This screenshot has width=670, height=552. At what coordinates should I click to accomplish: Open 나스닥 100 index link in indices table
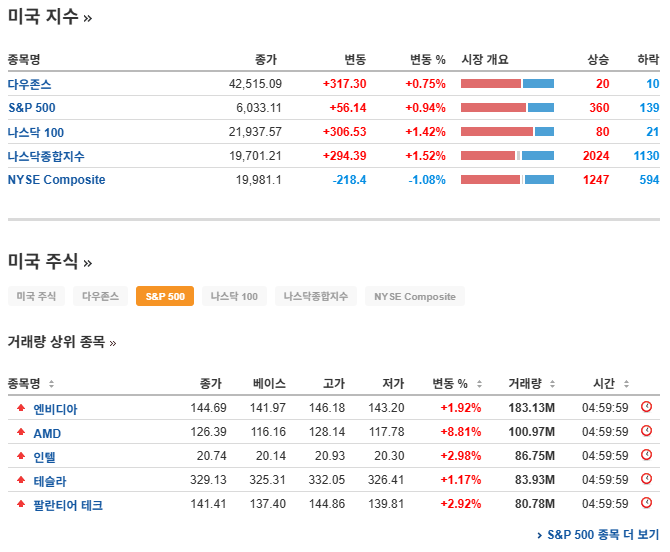pos(36,132)
